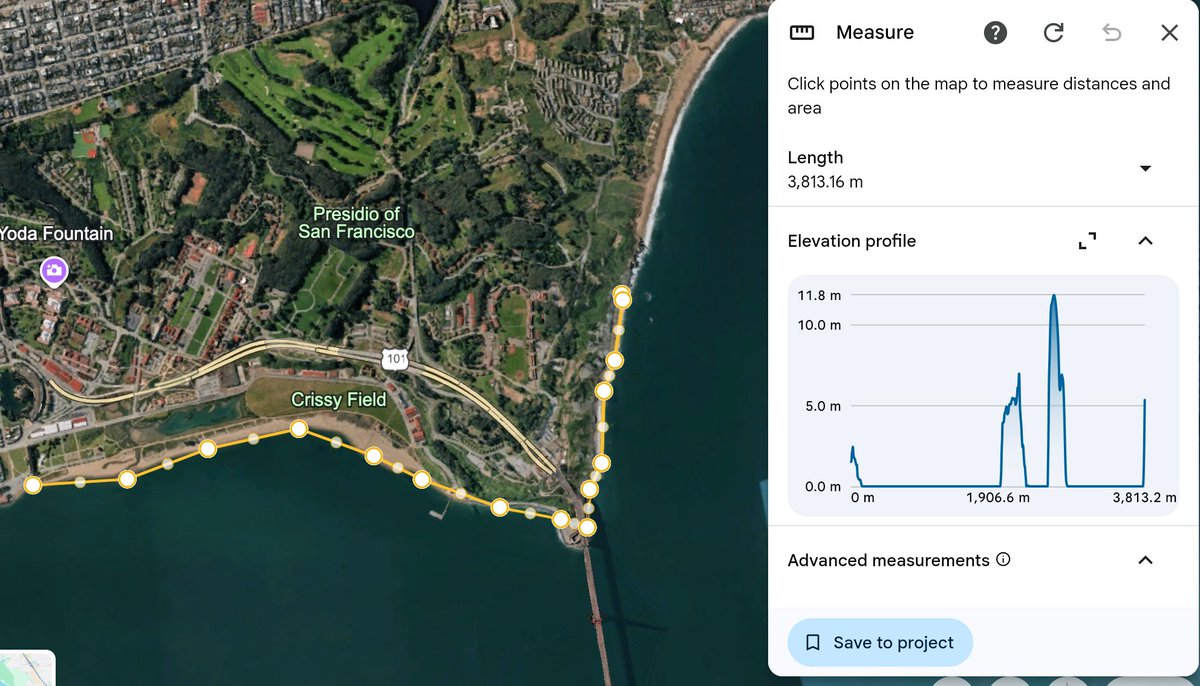Open the Yoda Fountain photo marker
1200x686 pixels.
tap(53, 272)
